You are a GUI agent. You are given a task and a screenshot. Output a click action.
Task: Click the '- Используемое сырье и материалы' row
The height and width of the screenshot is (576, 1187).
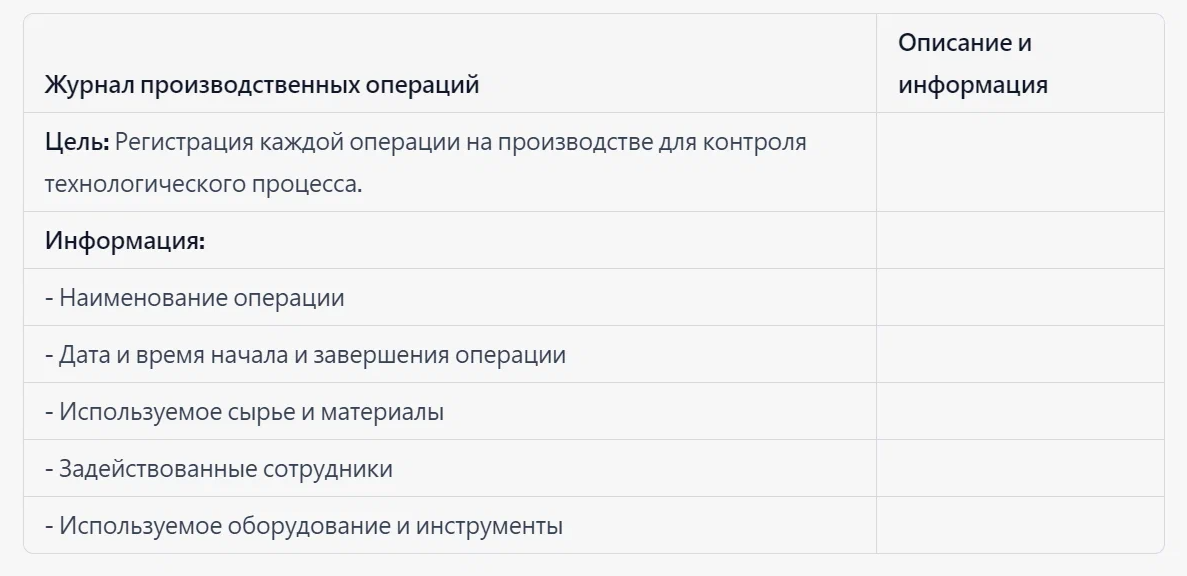tap(450, 411)
